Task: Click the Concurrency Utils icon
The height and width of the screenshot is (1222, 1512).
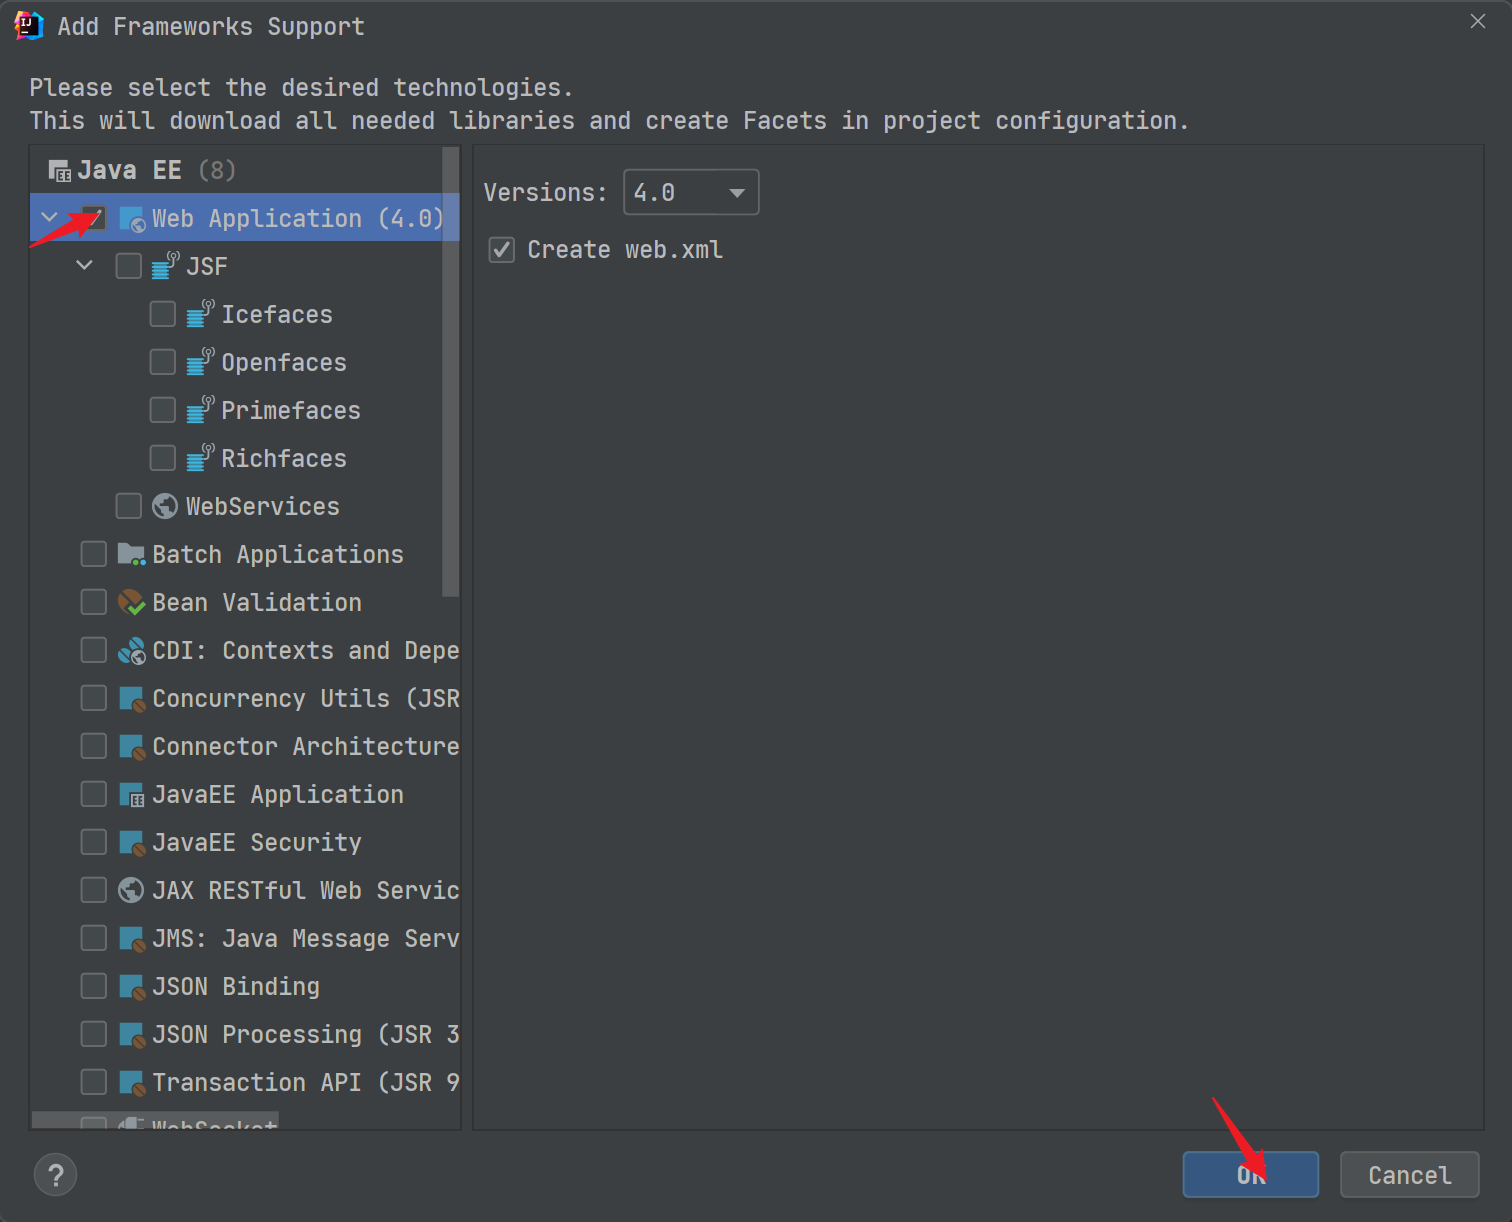Action: pyautogui.click(x=132, y=698)
